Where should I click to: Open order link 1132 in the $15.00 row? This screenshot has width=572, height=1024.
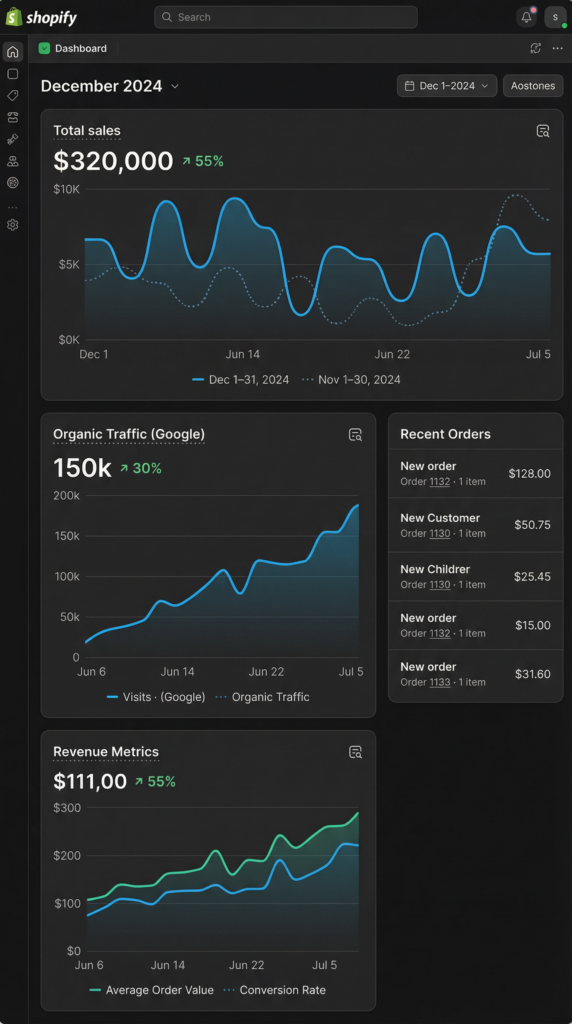439,633
